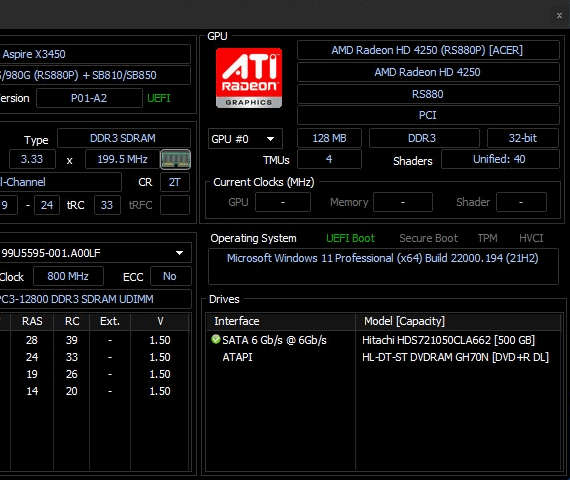This screenshot has height=480, width=570.
Task: Click the ATI Radeon Graphics logo
Action: click(249, 78)
